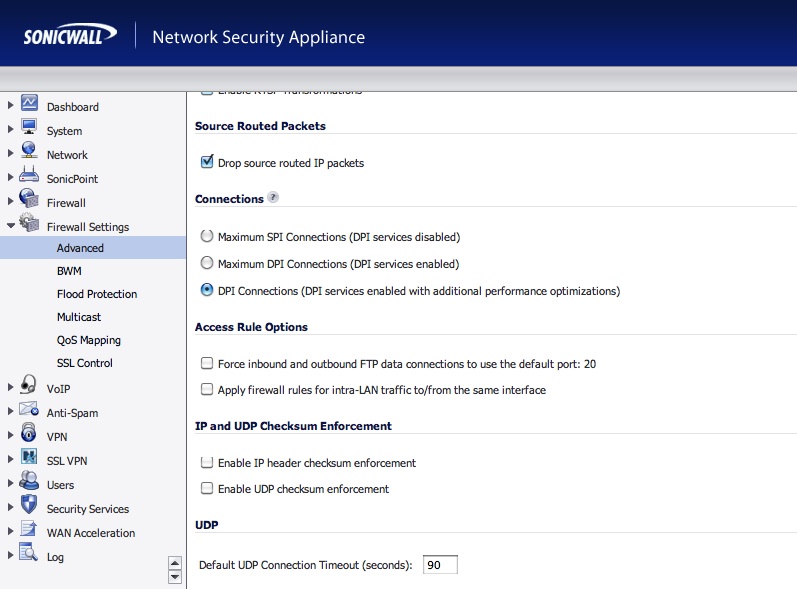Enable Force FTP data connections default port
This screenshot has width=797, height=589.
point(207,363)
